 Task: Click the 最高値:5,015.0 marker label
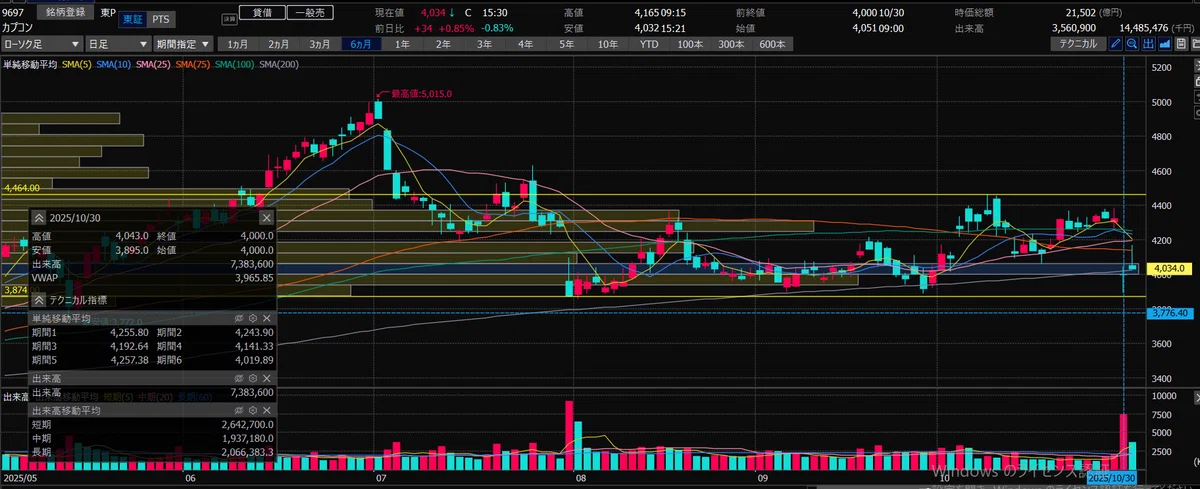point(421,93)
